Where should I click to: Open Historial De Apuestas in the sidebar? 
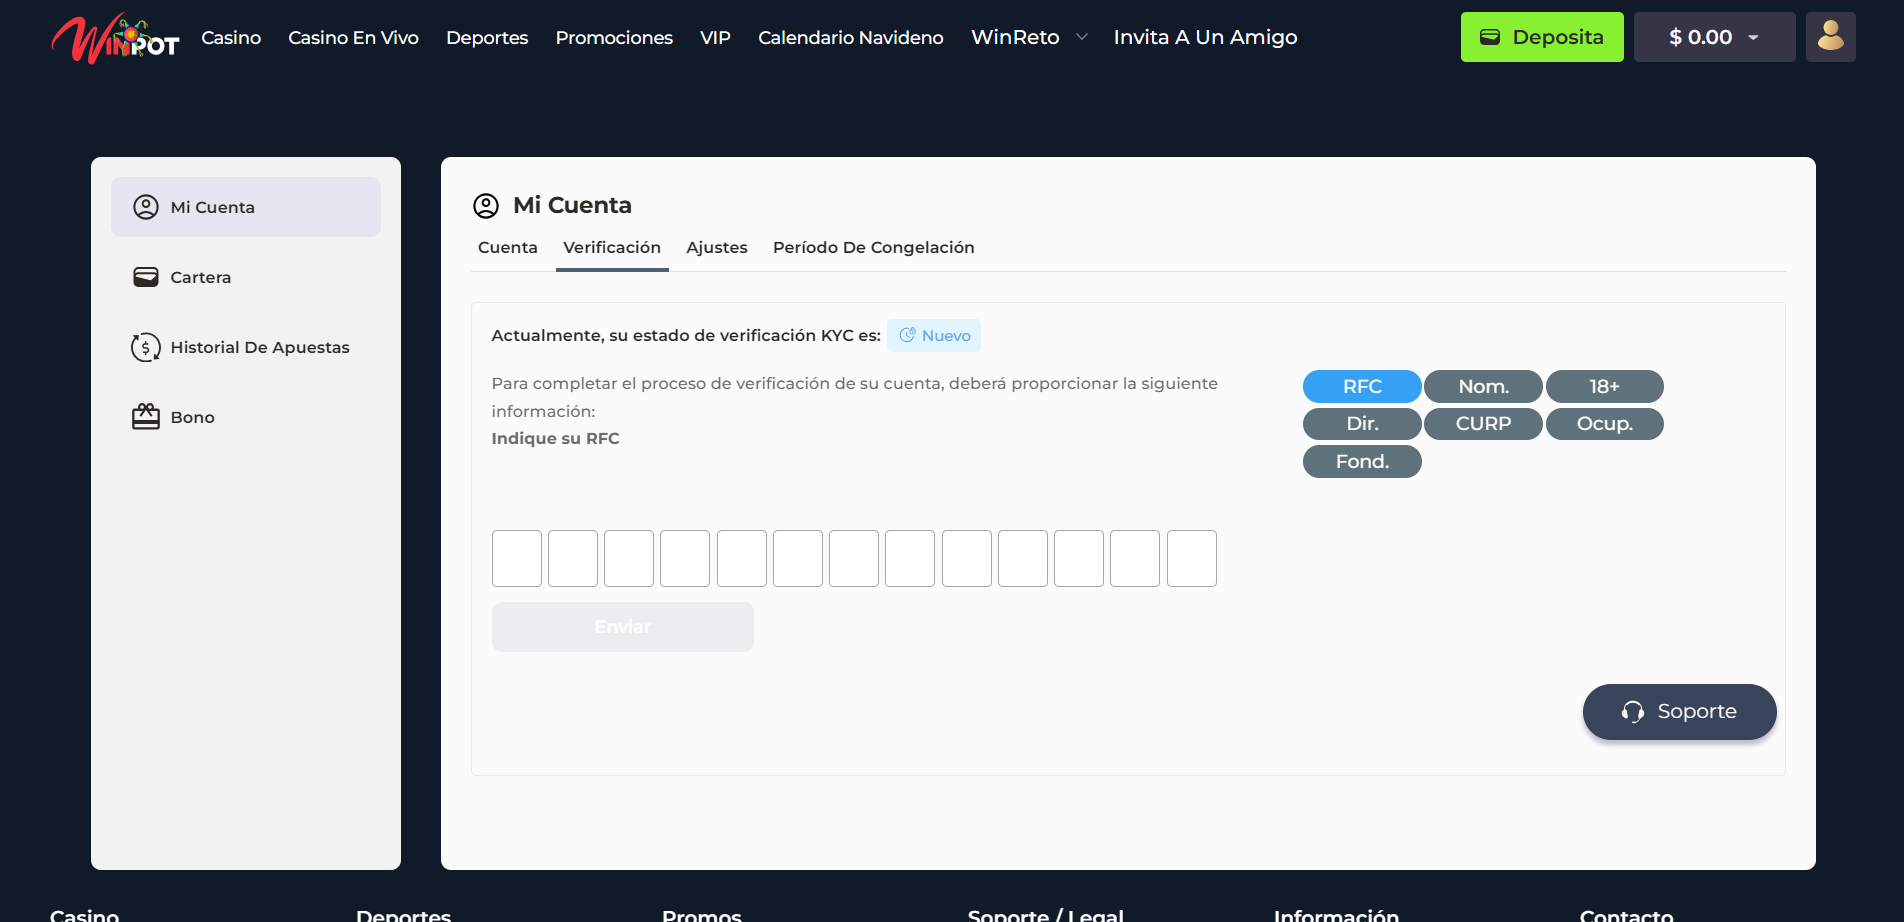pyautogui.click(x=246, y=347)
